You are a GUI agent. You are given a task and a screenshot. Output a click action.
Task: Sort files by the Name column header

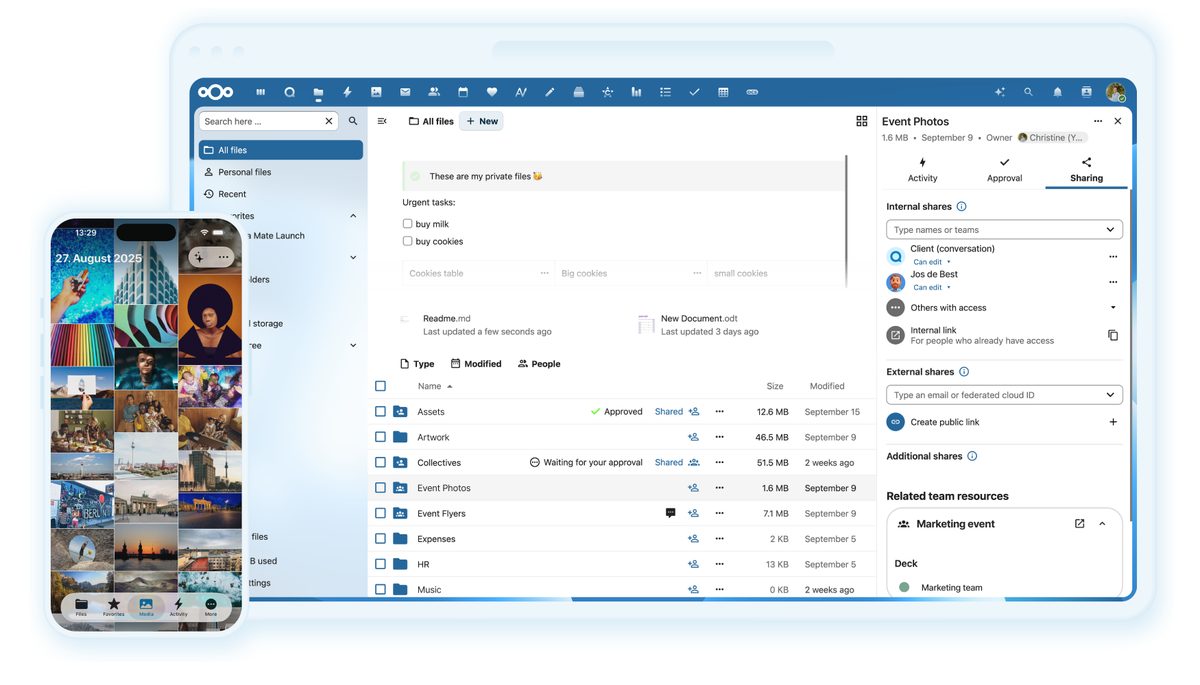(x=434, y=386)
